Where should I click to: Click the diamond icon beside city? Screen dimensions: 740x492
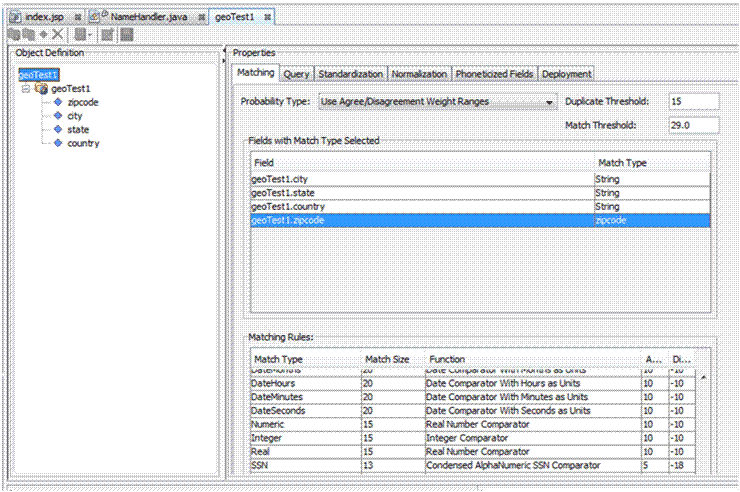pos(58,116)
